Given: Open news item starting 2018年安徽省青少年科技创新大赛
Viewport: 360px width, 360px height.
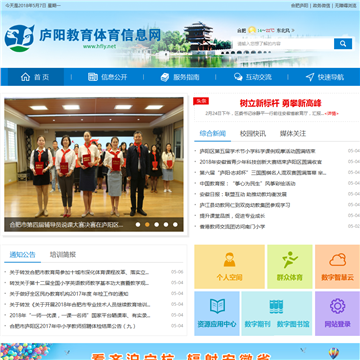Looking at the screenshot, I should pyautogui.click(x=261, y=162).
